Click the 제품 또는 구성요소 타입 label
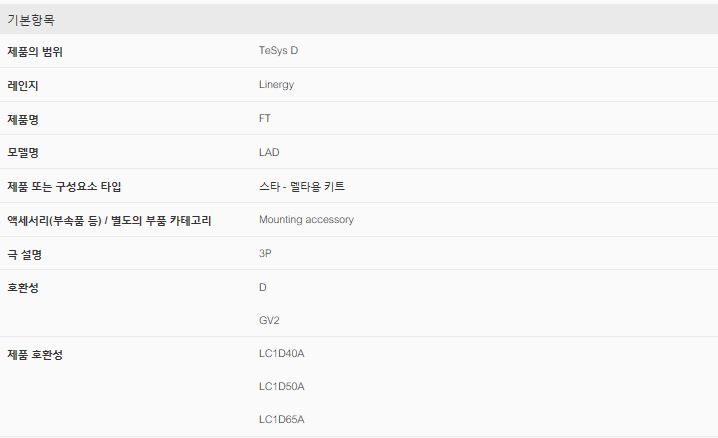The height and width of the screenshot is (438, 718). point(64,186)
